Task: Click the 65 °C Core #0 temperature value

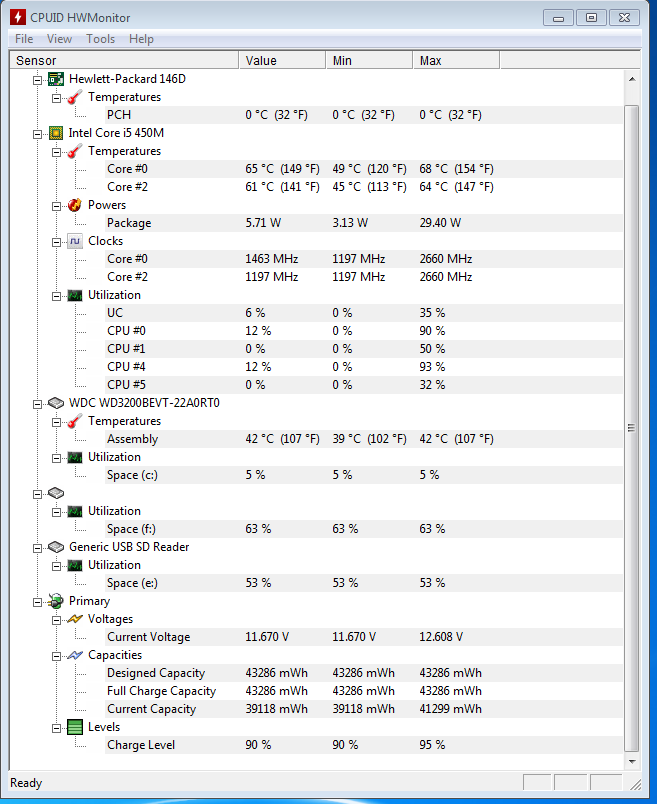Action: point(282,169)
